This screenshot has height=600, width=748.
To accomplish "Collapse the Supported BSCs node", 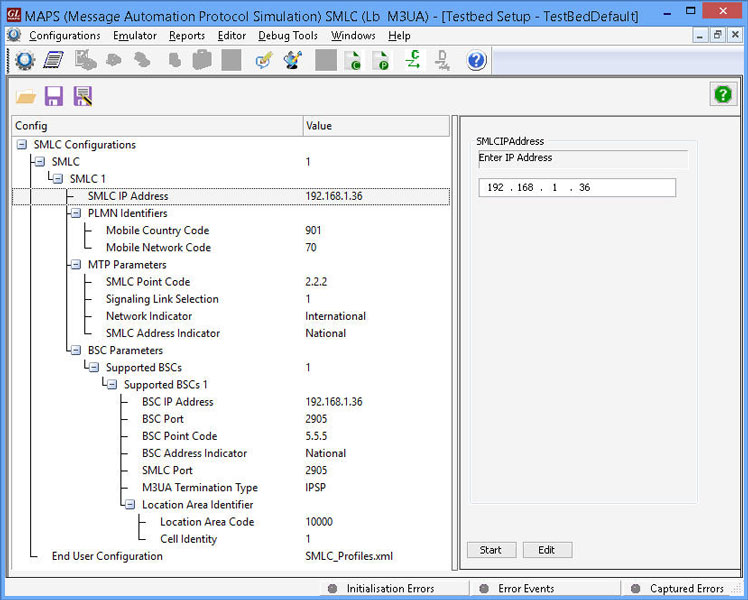I will 94,368.
